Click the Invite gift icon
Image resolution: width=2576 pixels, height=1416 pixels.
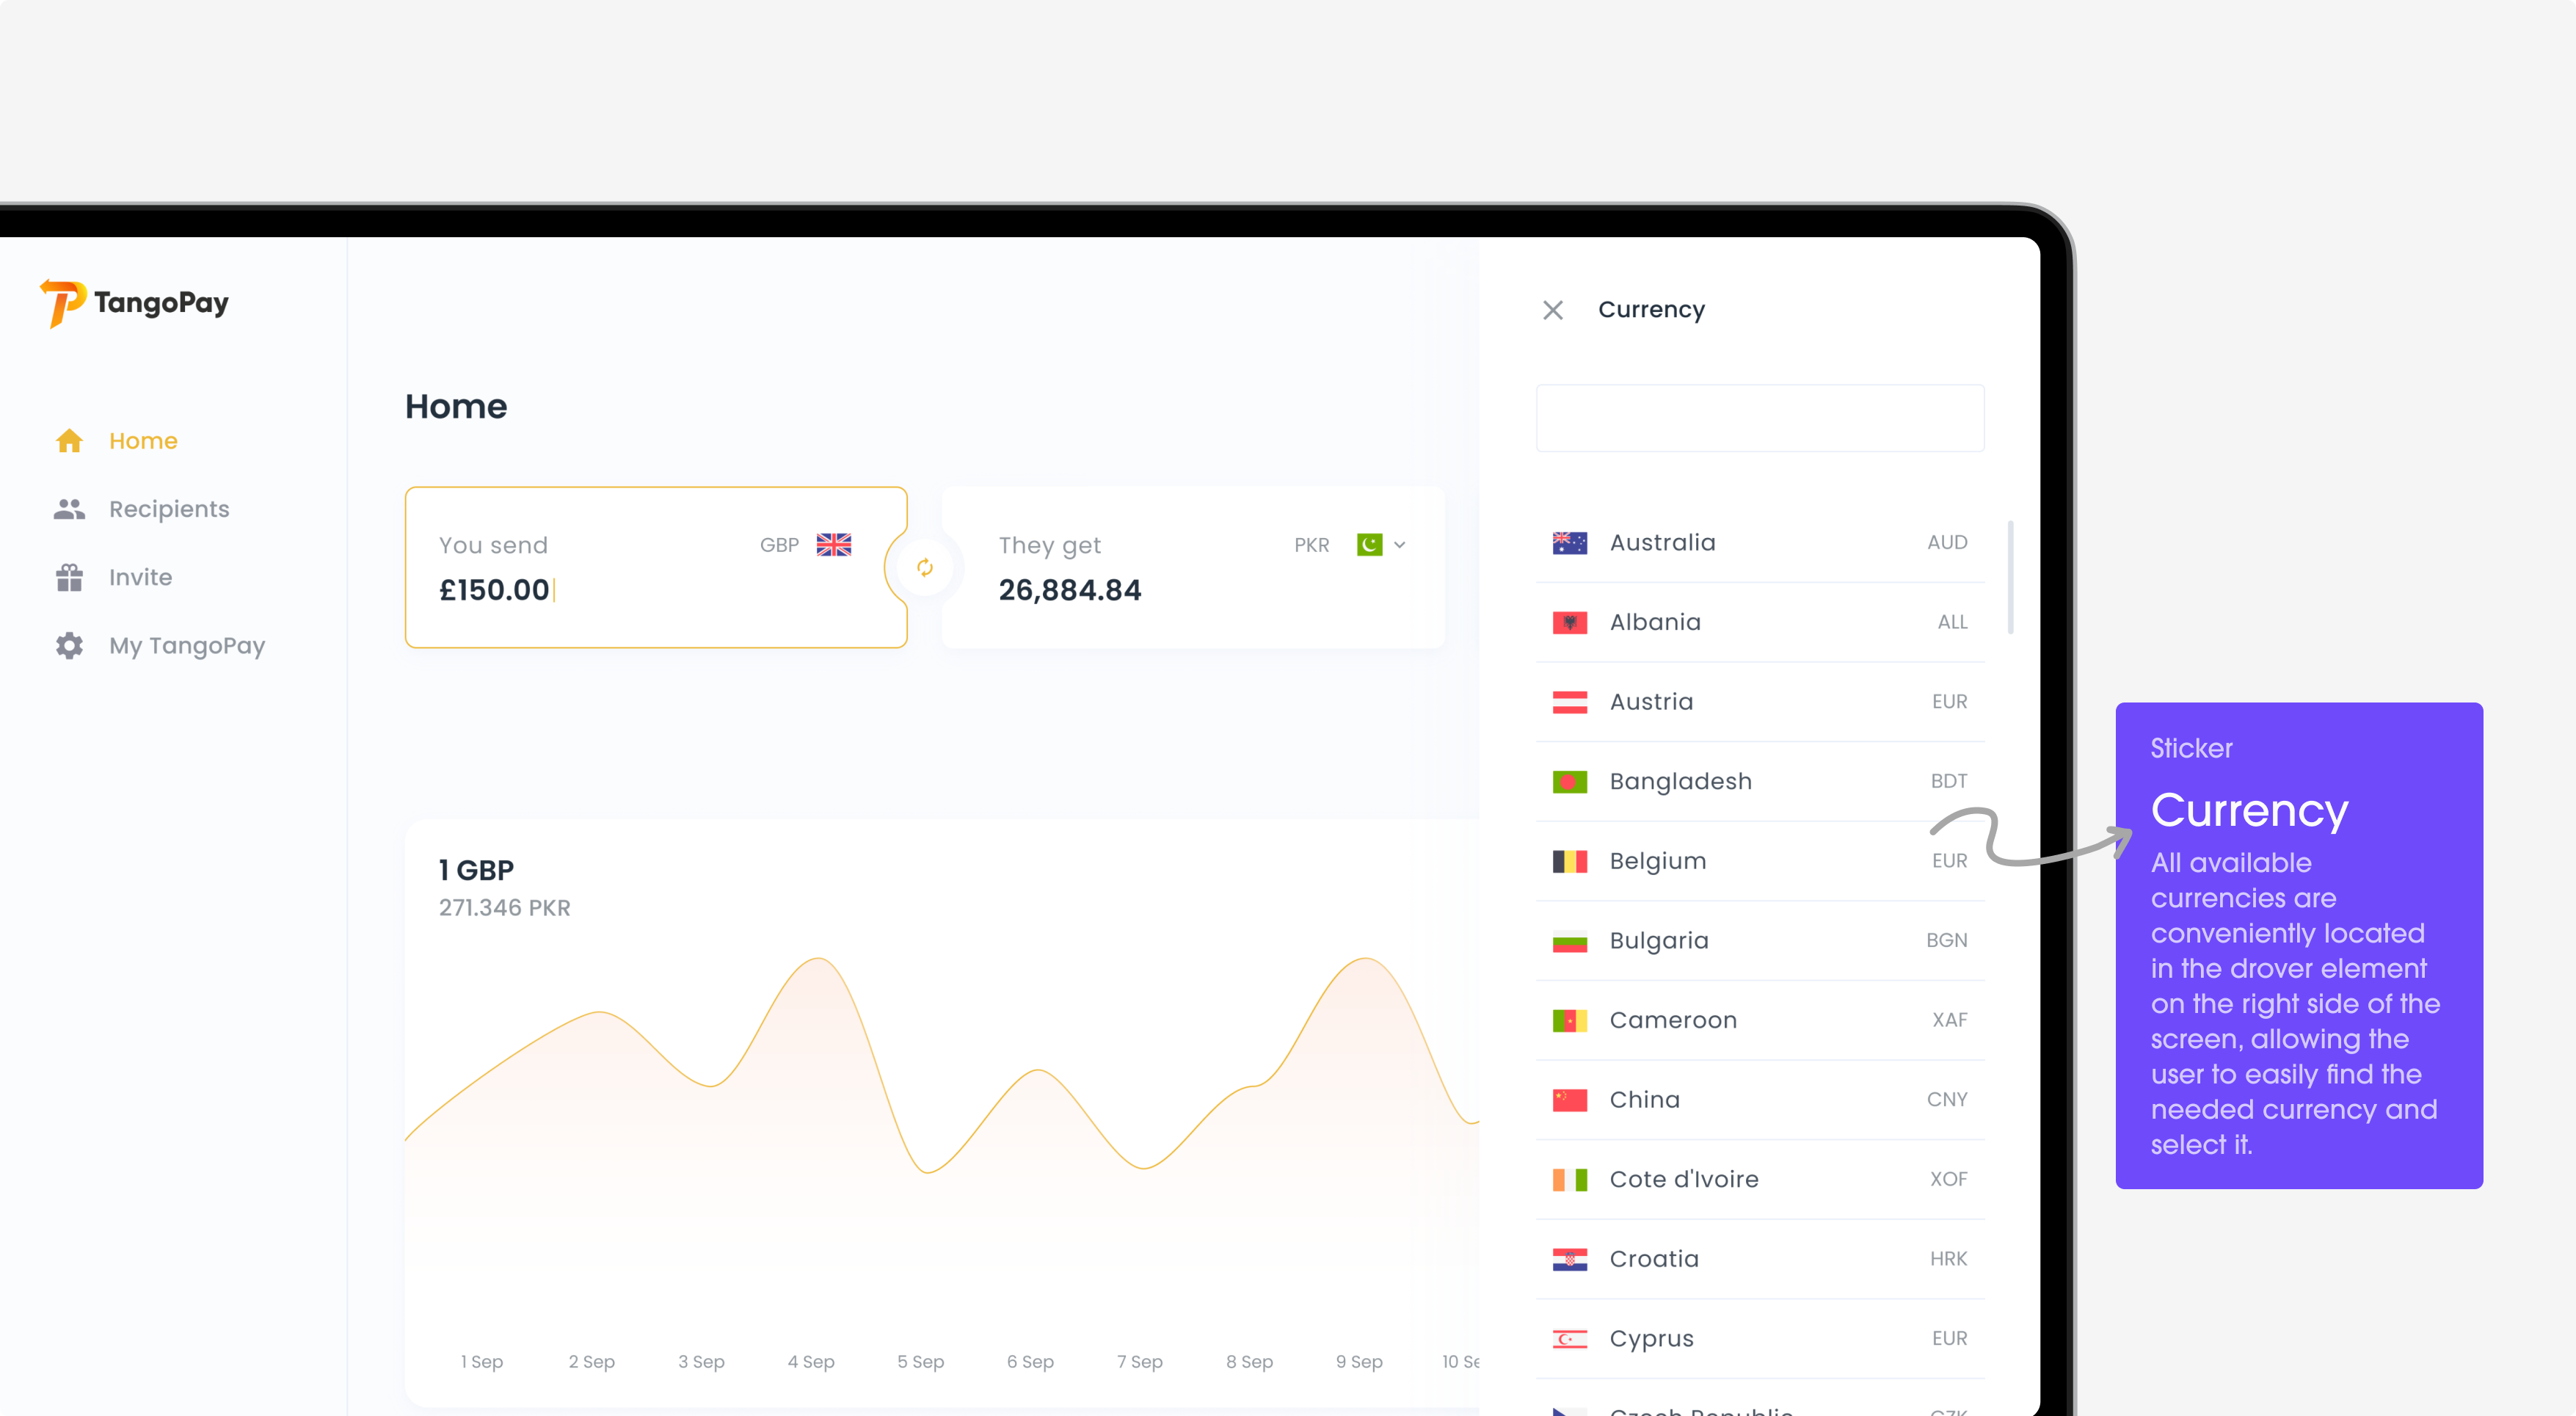point(69,577)
